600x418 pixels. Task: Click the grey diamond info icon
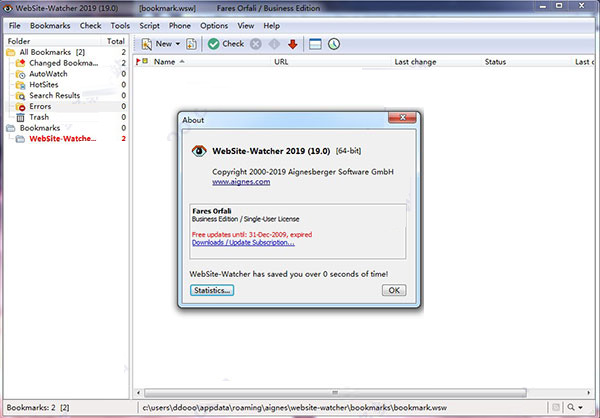point(274,44)
